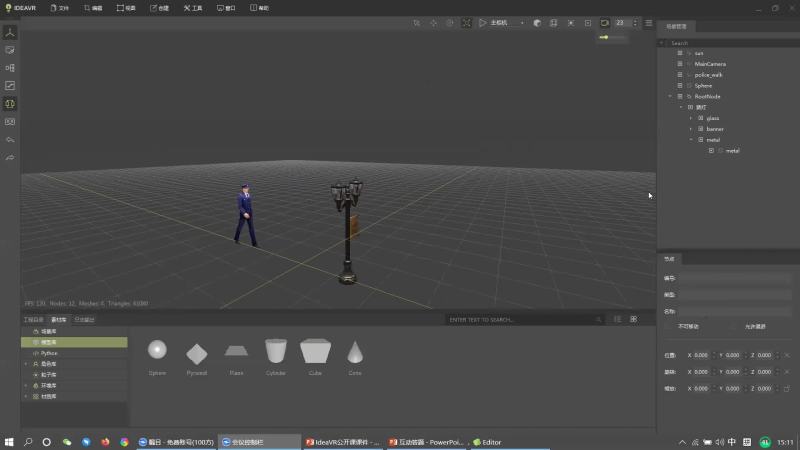The image size is (800, 450).
Task: Click the image panel icon in left sidebar
Action: pyautogui.click(x=10, y=50)
